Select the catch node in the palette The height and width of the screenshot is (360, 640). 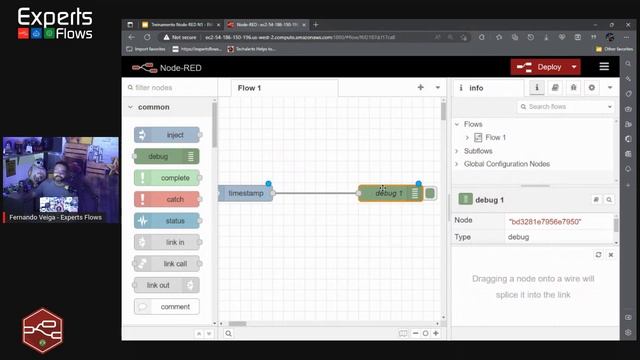pyautogui.click(x=167, y=199)
